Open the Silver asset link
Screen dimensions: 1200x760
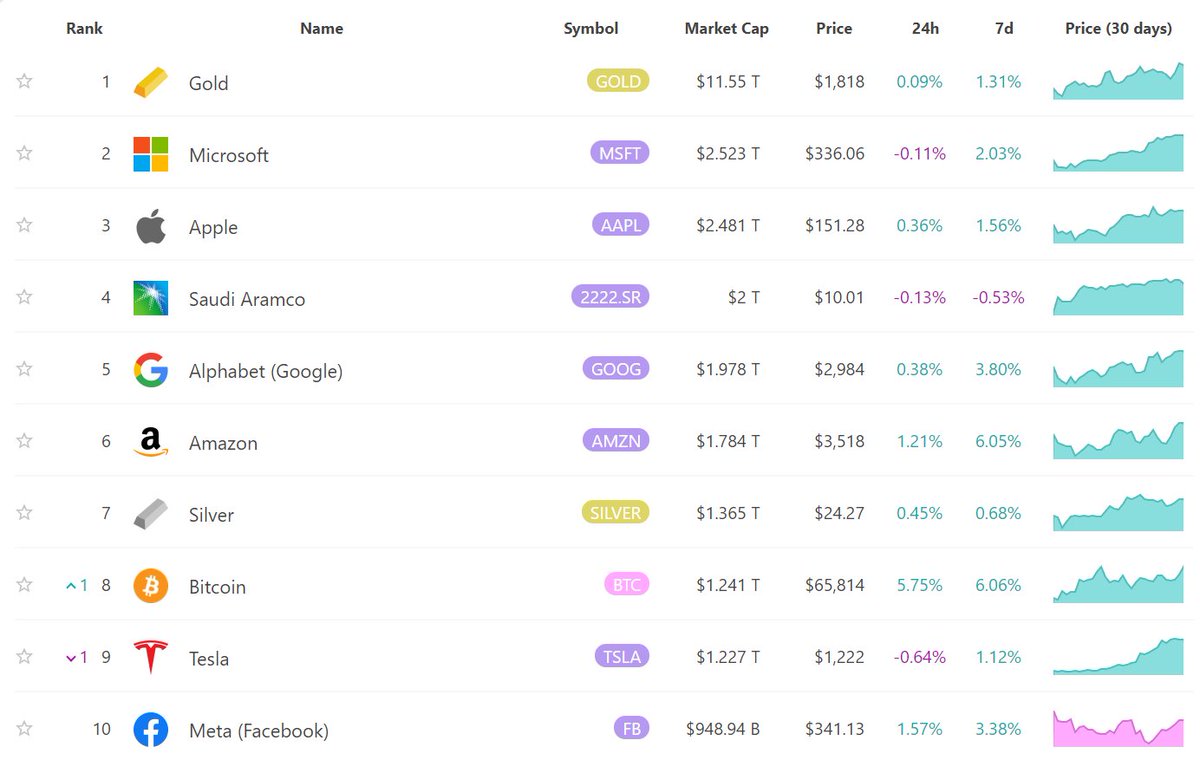[x=211, y=515]
